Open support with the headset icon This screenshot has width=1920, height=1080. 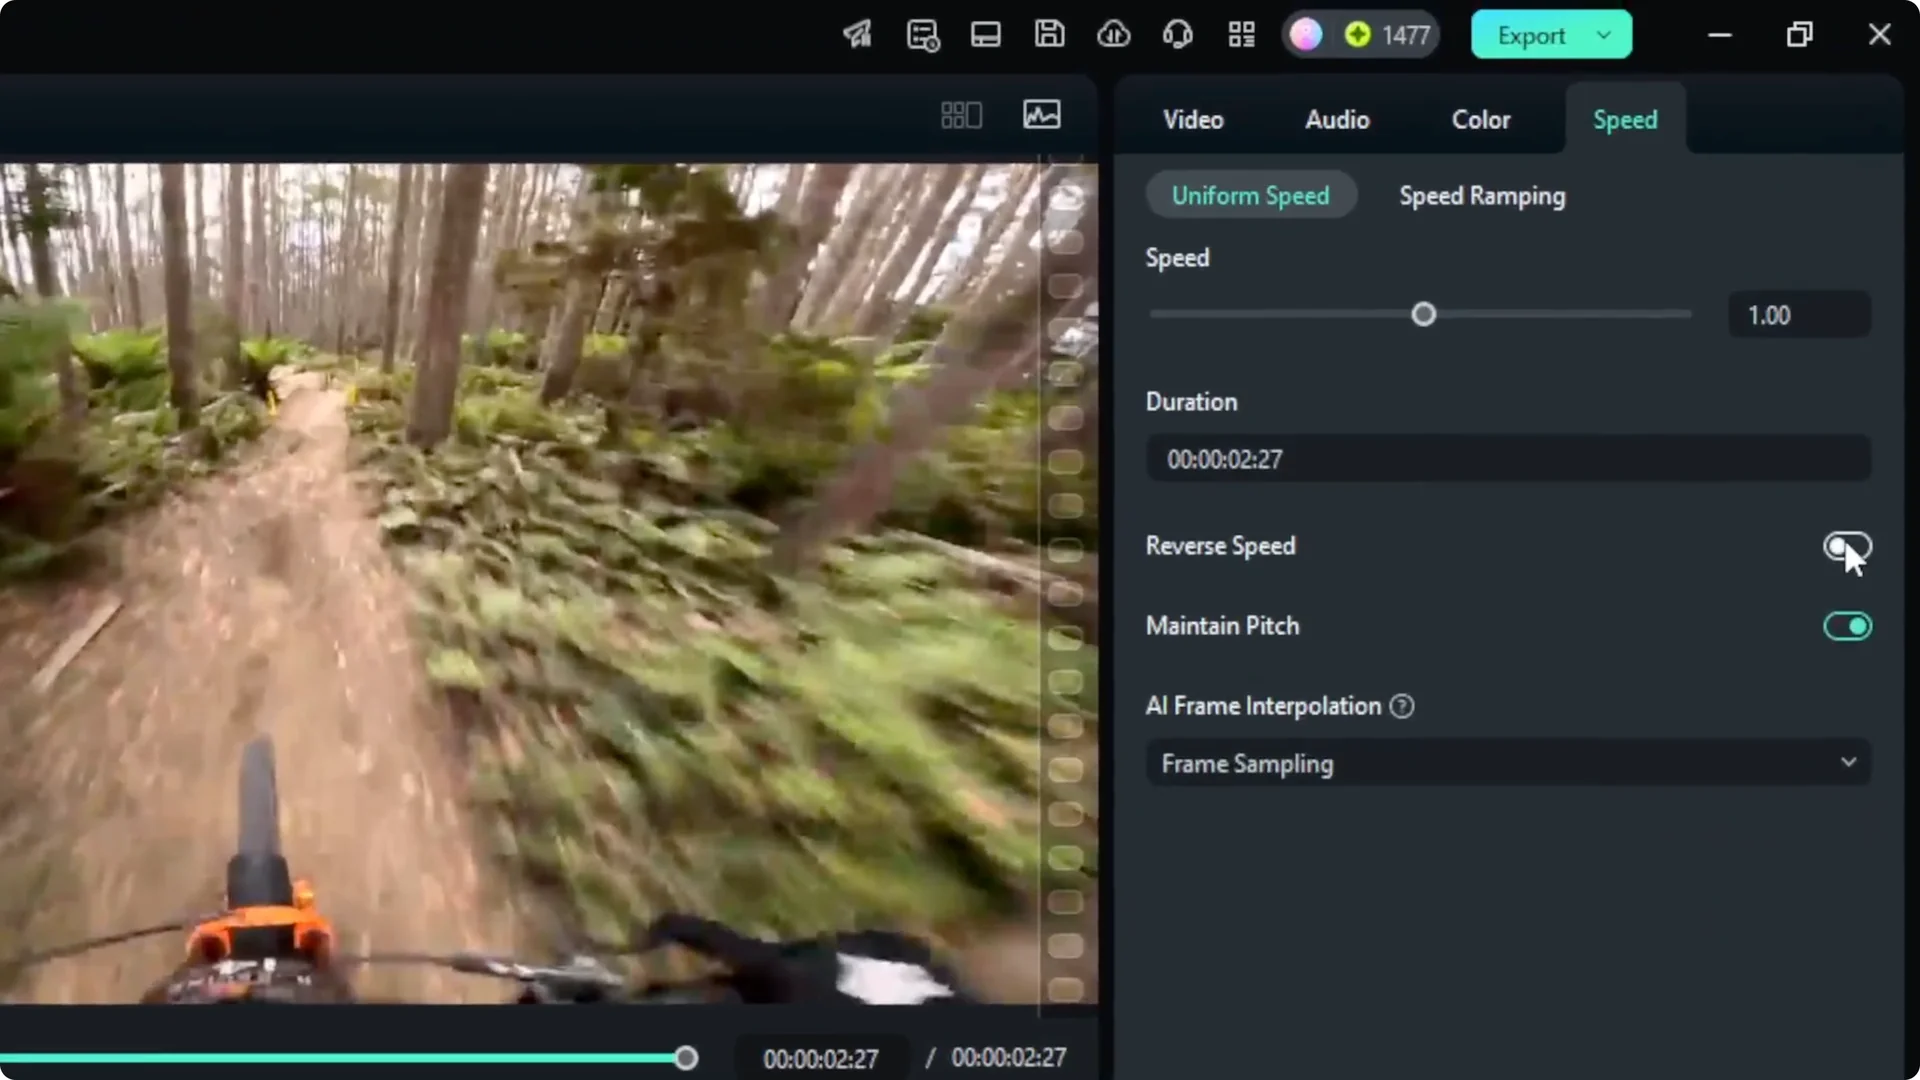click(x=1177, y=34)
